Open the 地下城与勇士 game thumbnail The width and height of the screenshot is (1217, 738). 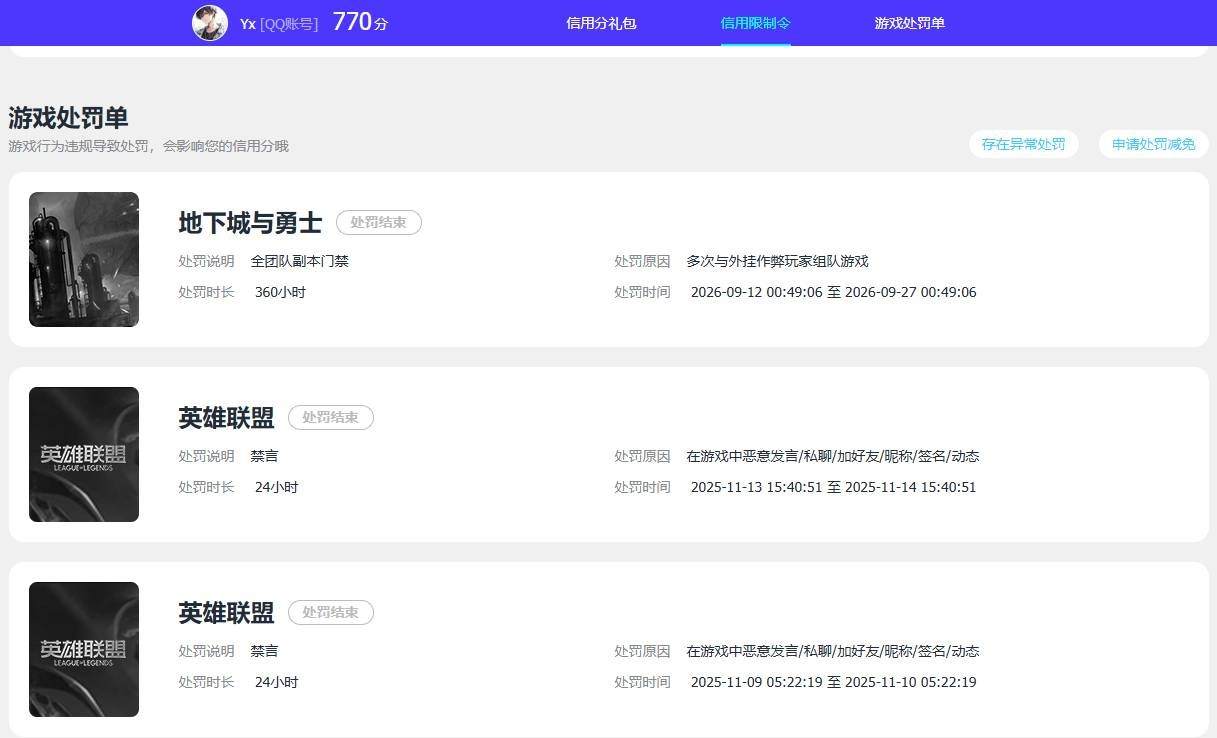84,259
